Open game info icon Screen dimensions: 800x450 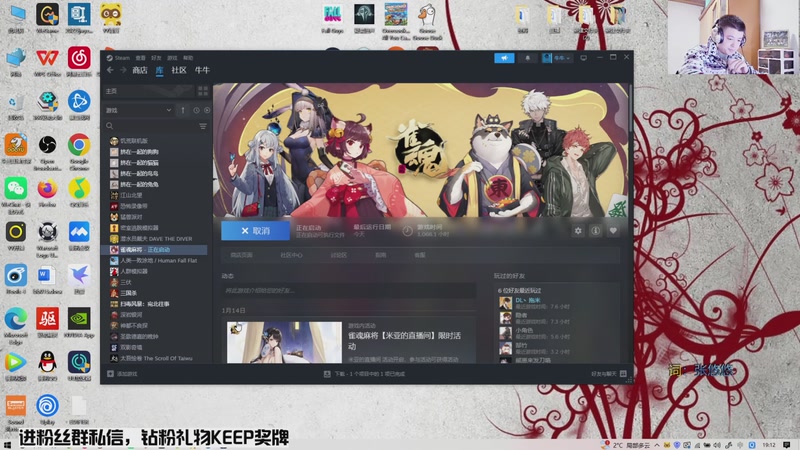595,231
